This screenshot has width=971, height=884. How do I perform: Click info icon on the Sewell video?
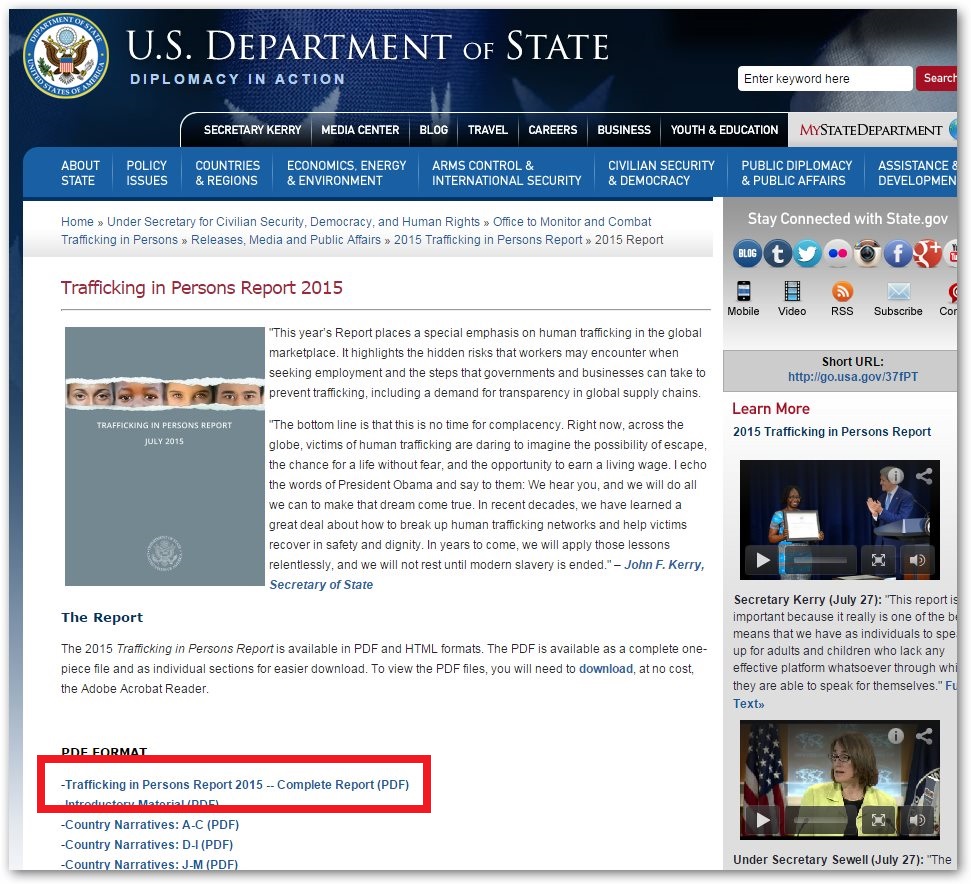(x=895, y=735)
